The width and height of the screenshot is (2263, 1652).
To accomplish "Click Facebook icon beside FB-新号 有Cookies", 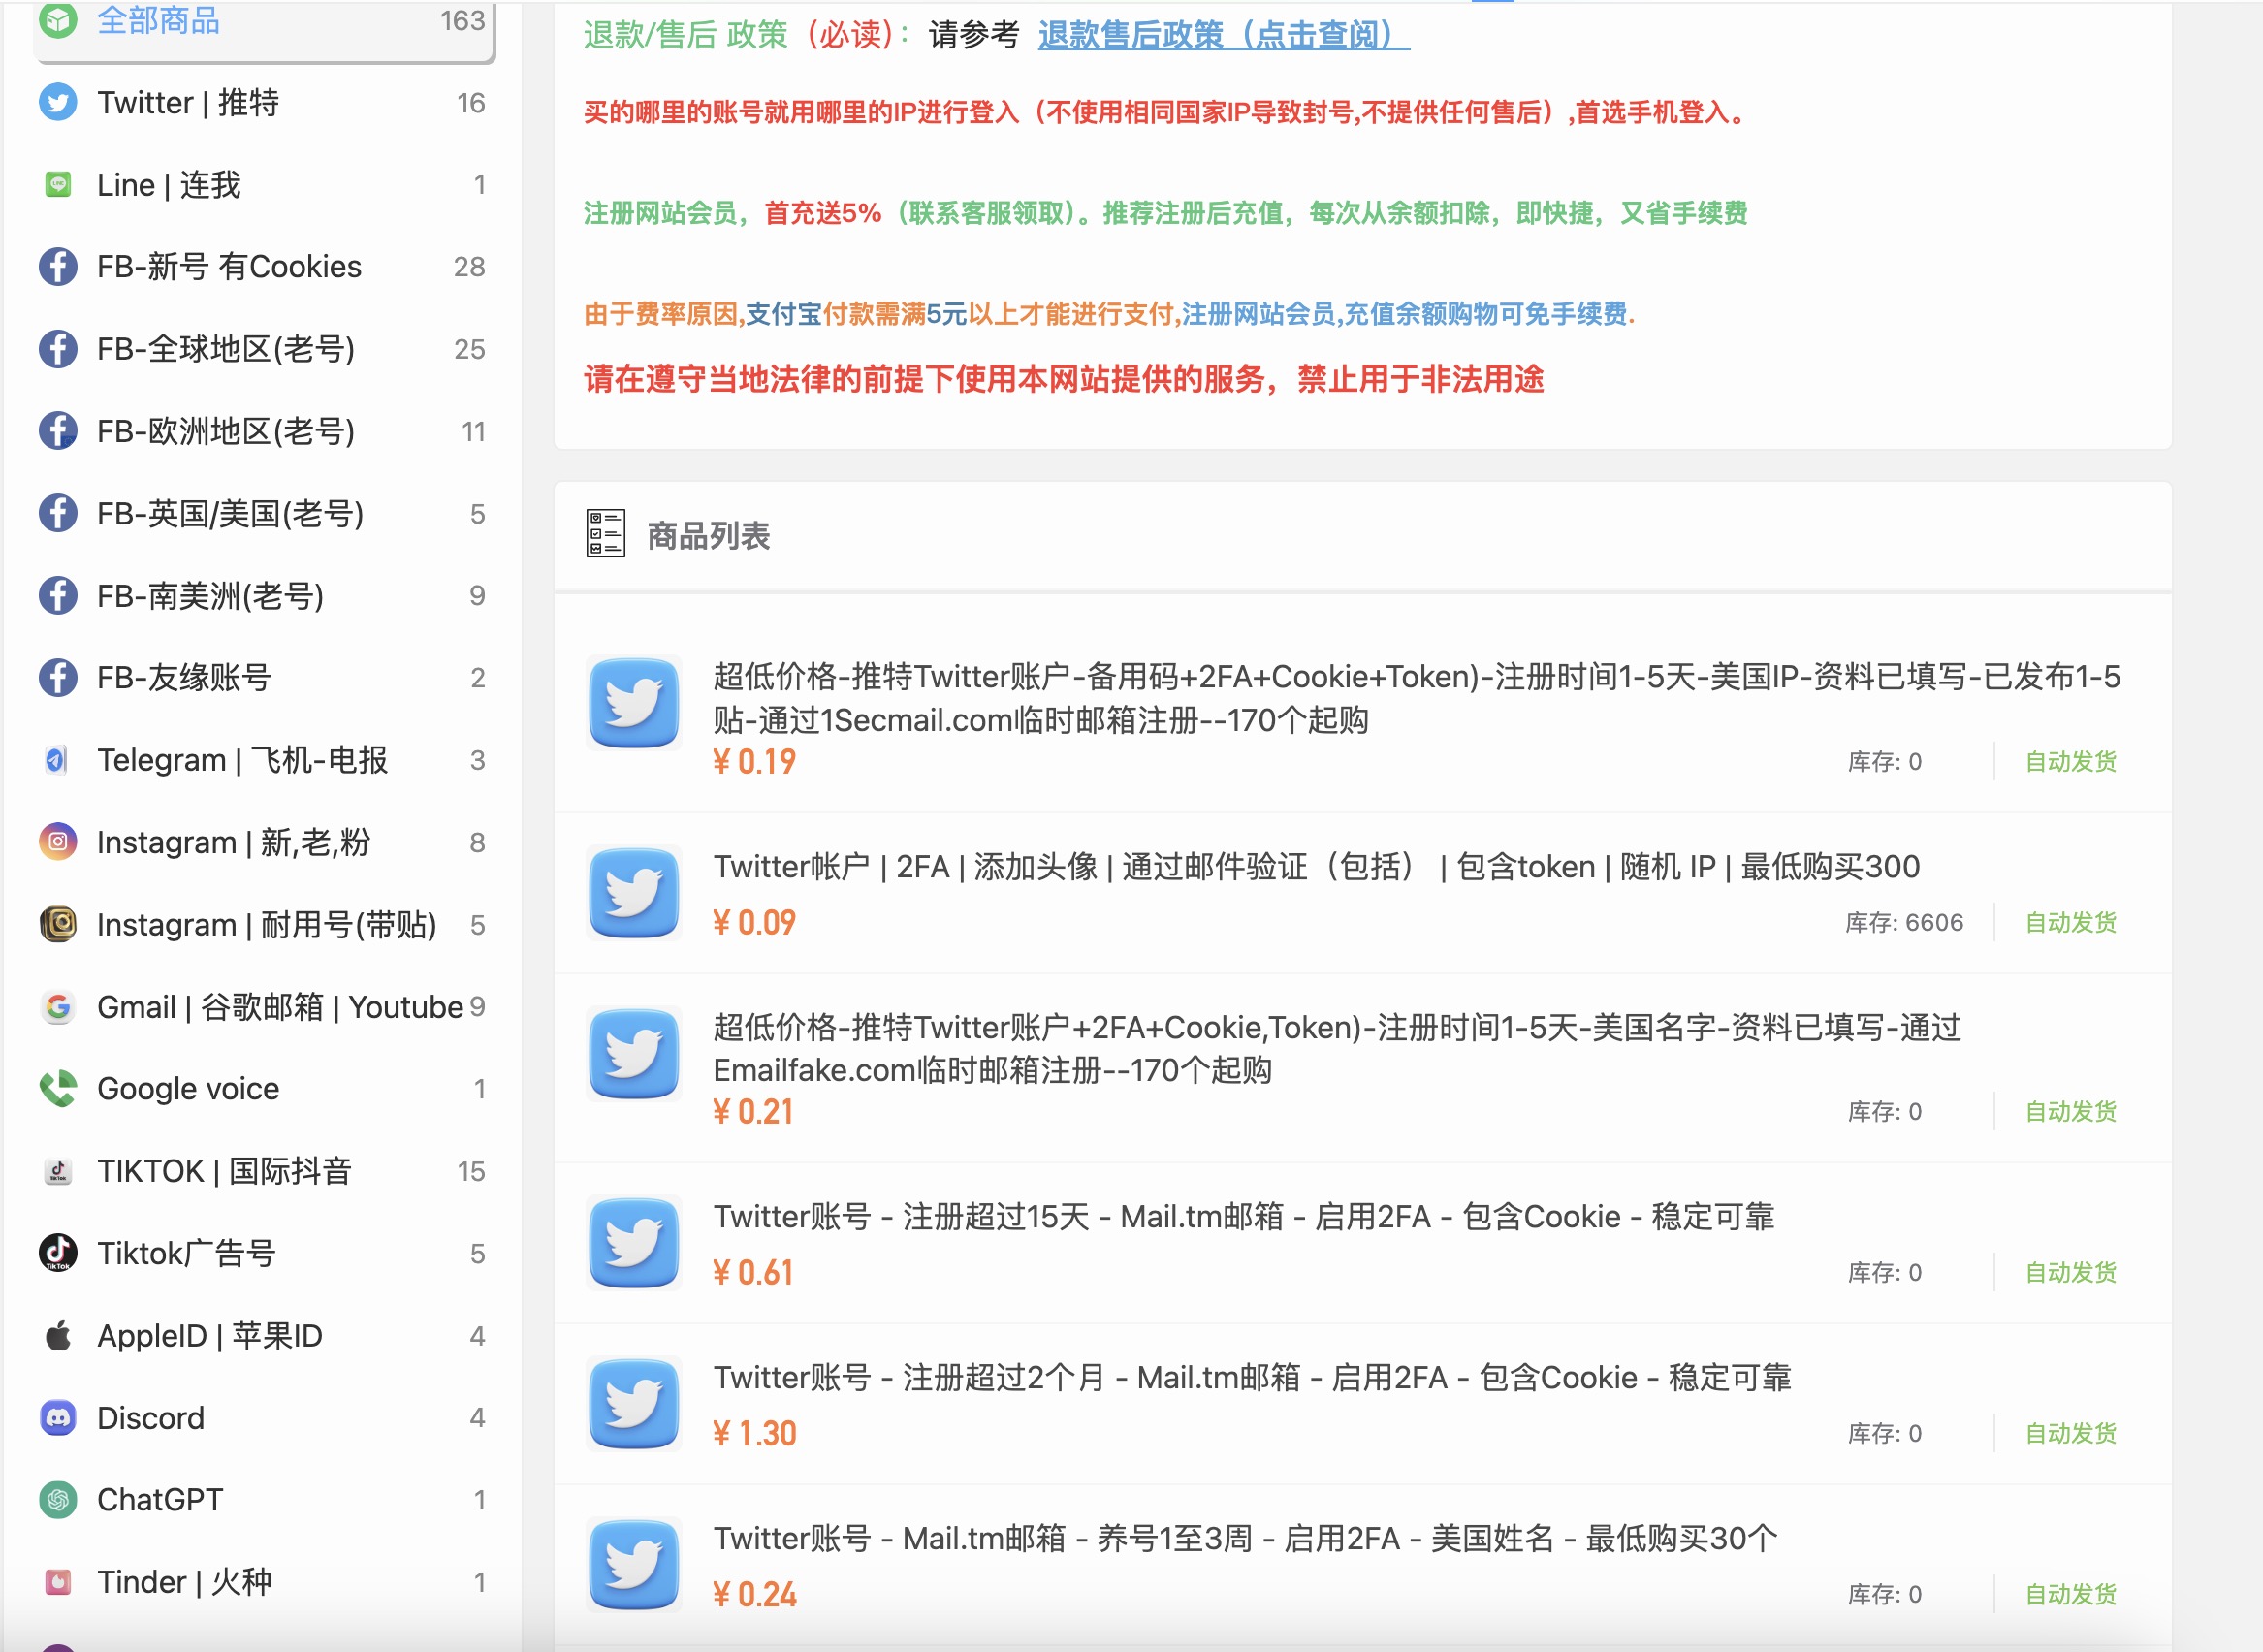I will [58, 266].
